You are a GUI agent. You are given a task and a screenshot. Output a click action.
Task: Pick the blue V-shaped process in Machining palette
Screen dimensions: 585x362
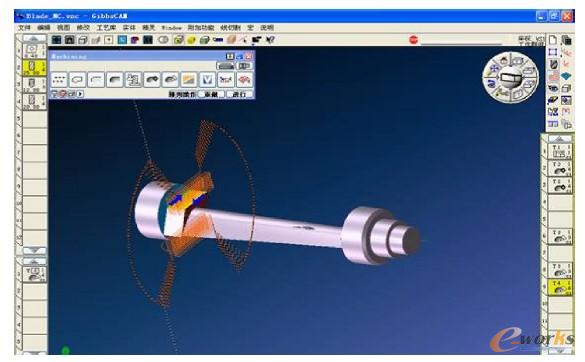[x=207, y=79]
